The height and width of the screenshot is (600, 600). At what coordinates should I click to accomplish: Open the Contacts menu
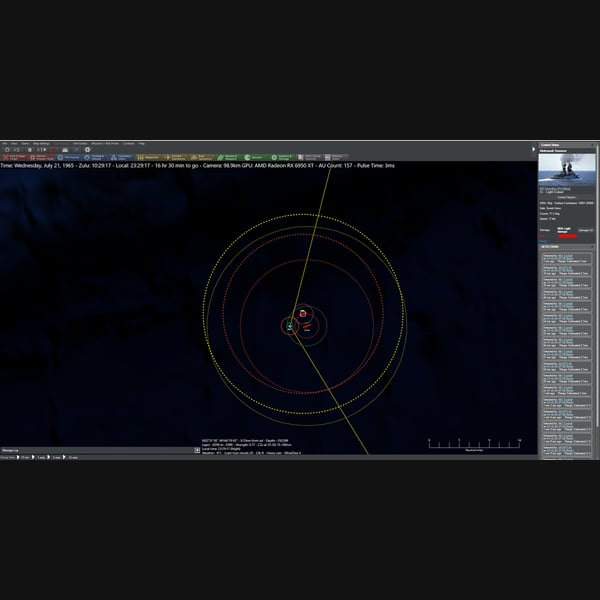129,143
